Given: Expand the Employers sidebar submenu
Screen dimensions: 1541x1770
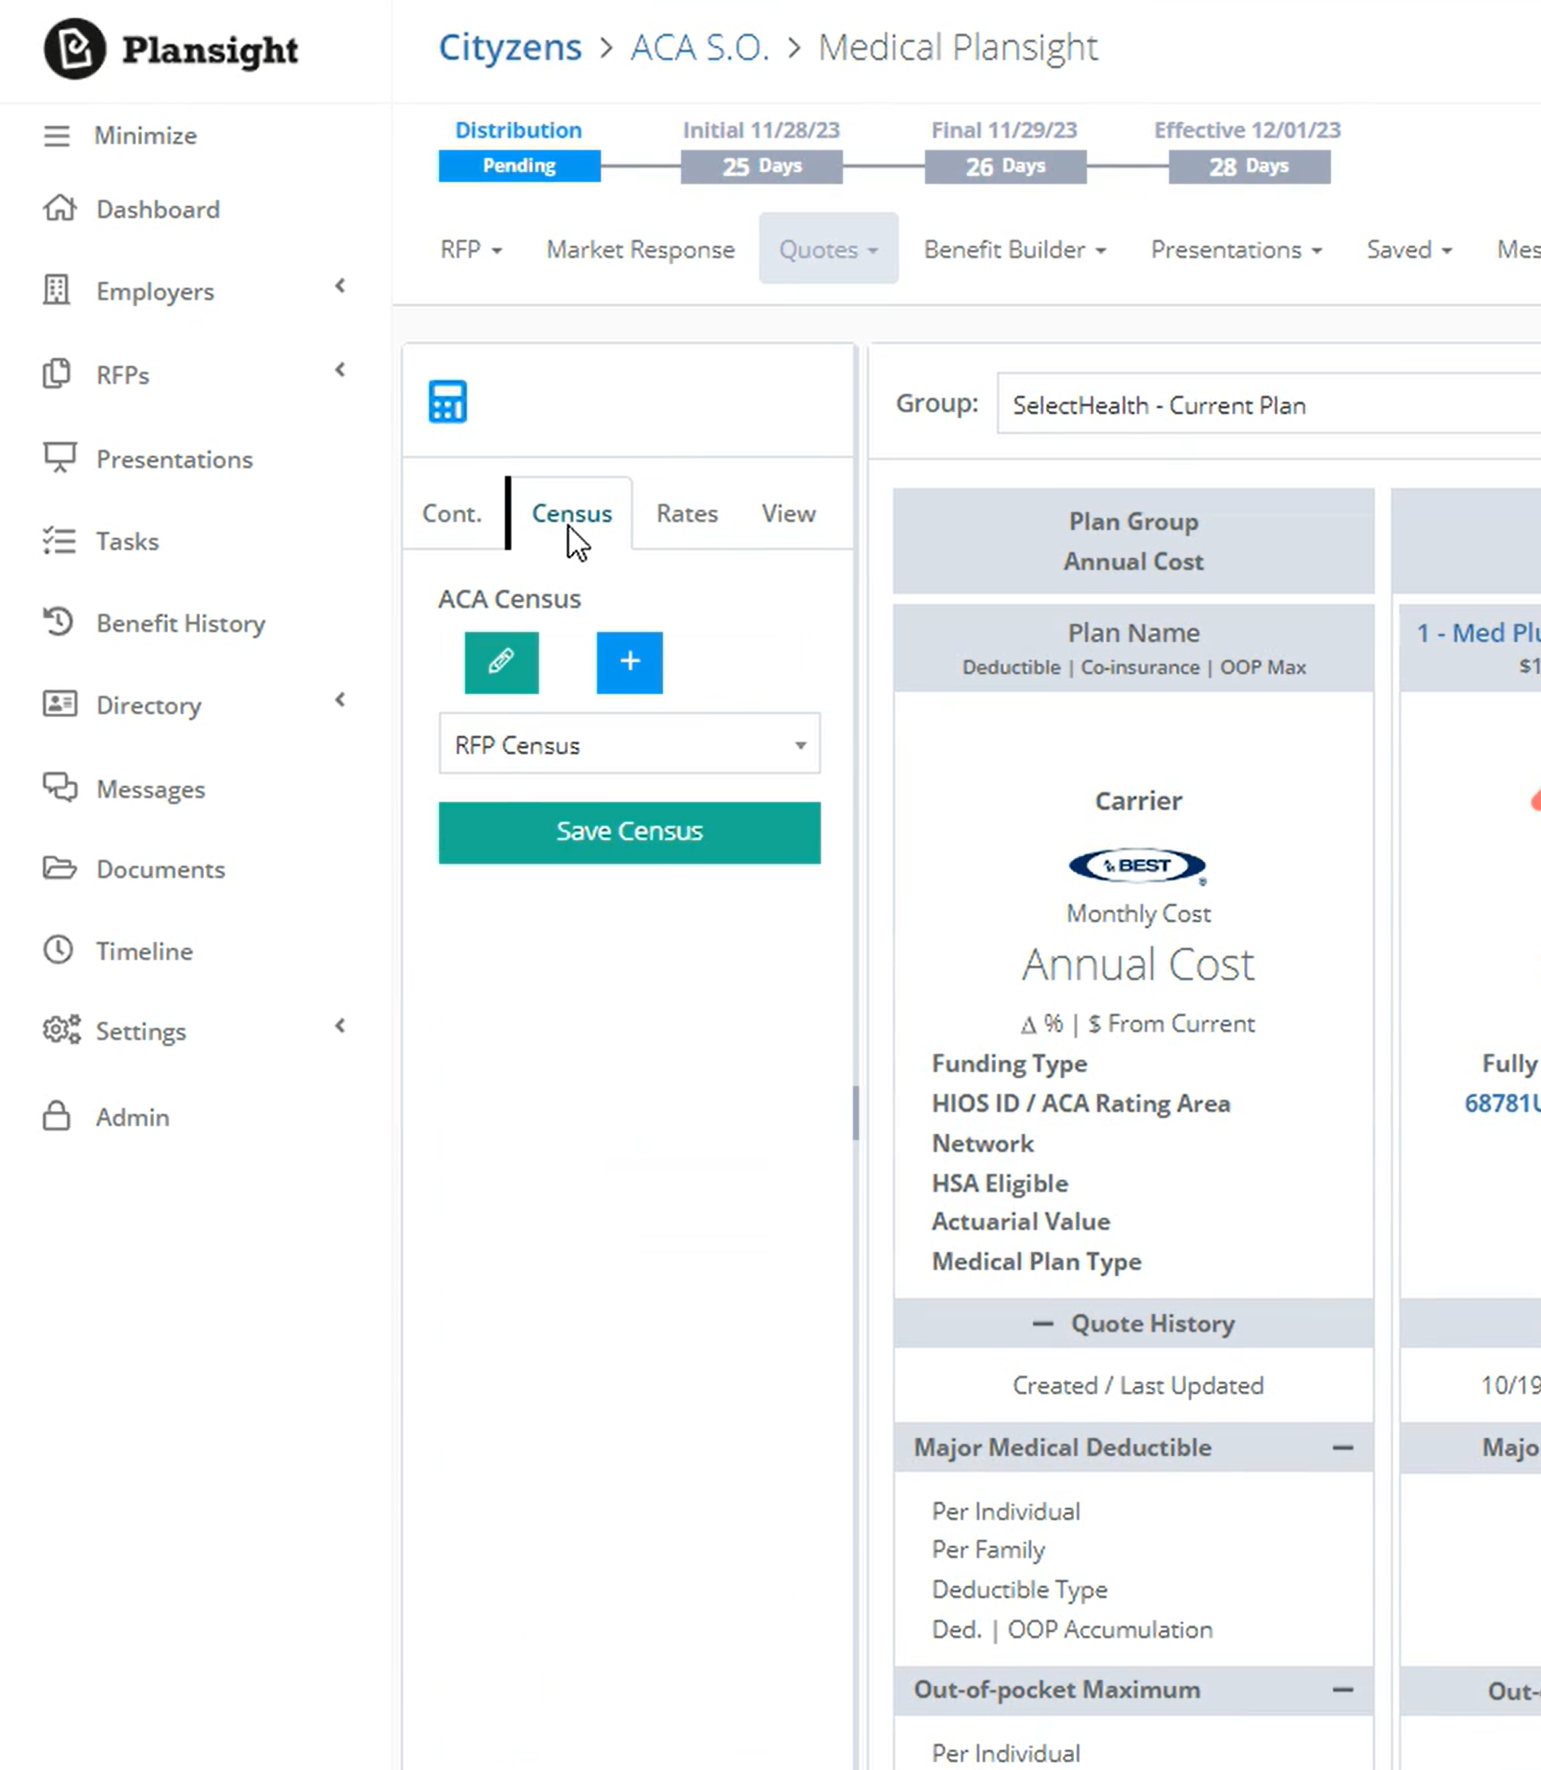Looking at the screenshot, I should pos(339,287).
